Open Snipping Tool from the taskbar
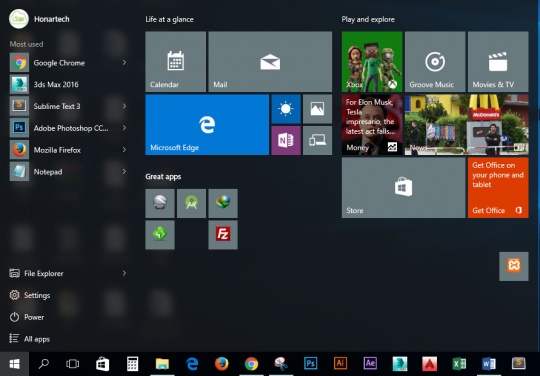The image size is (540, 376). (x=281, y=364)
